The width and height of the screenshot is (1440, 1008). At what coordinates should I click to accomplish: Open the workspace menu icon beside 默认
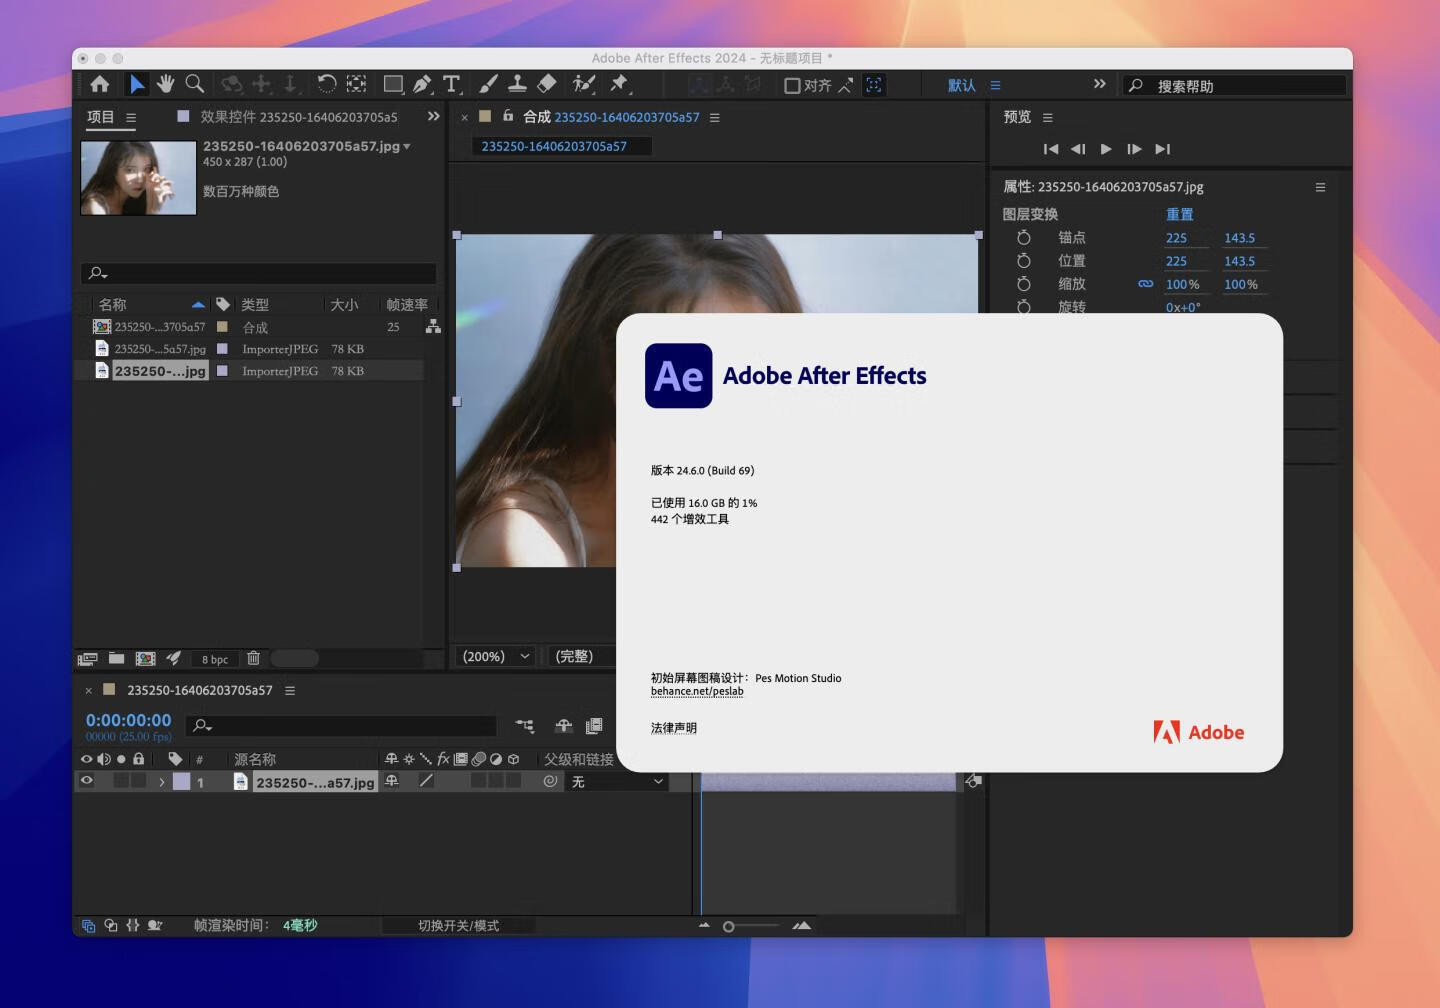pos(995,86)
